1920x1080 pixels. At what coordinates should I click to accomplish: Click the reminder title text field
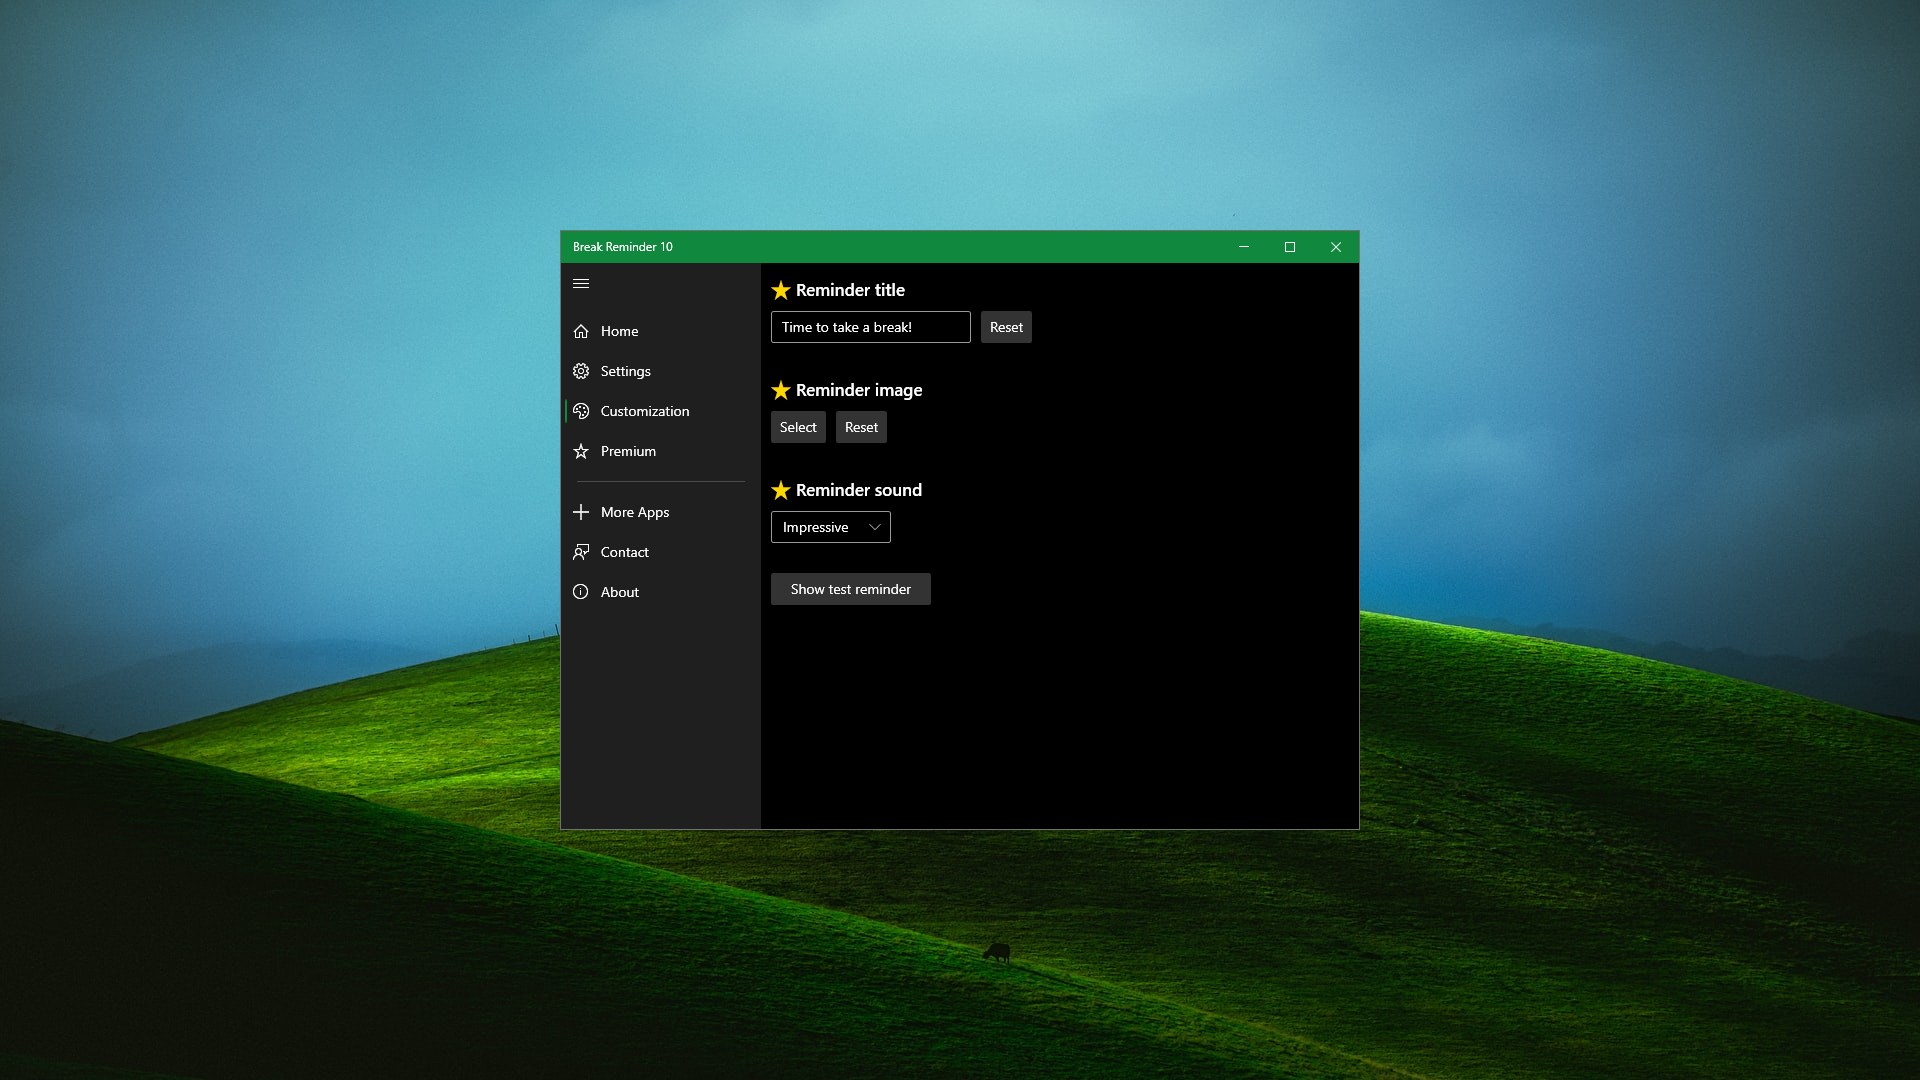point(870,327)
